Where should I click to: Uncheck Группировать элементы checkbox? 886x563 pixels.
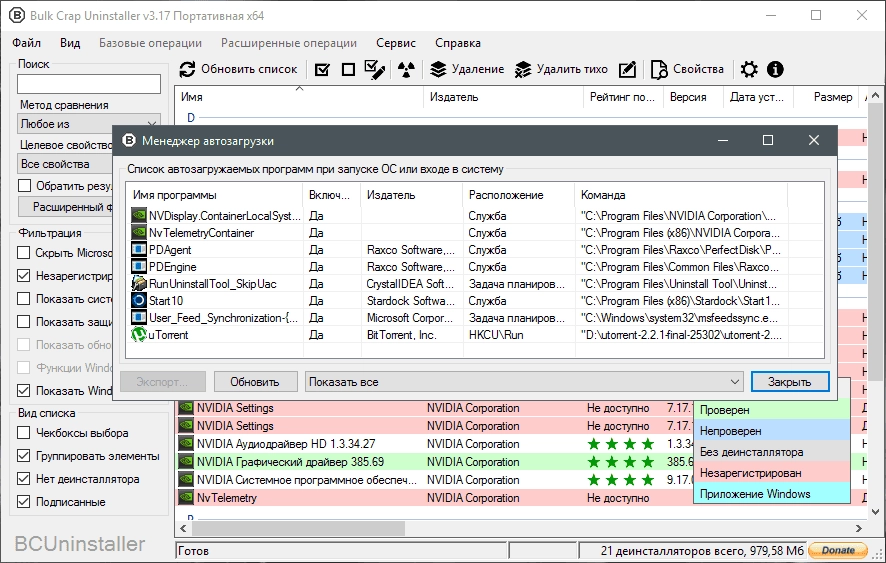point(24,456)
